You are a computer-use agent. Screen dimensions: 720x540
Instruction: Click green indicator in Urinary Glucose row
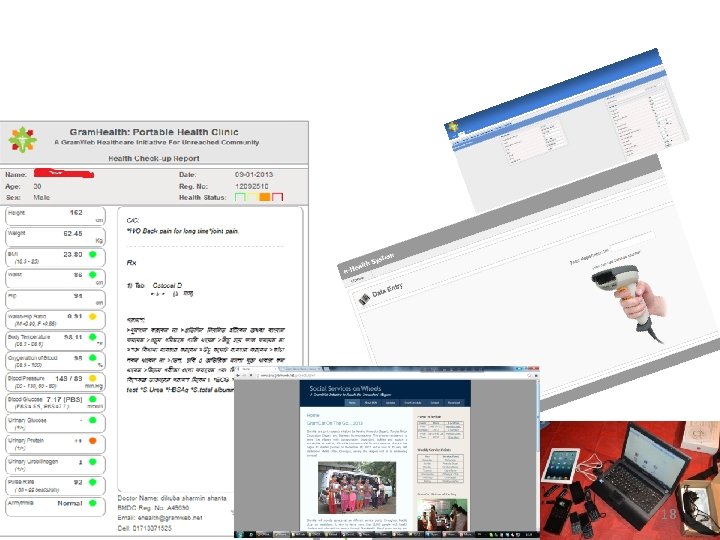[x=93, y=420]
